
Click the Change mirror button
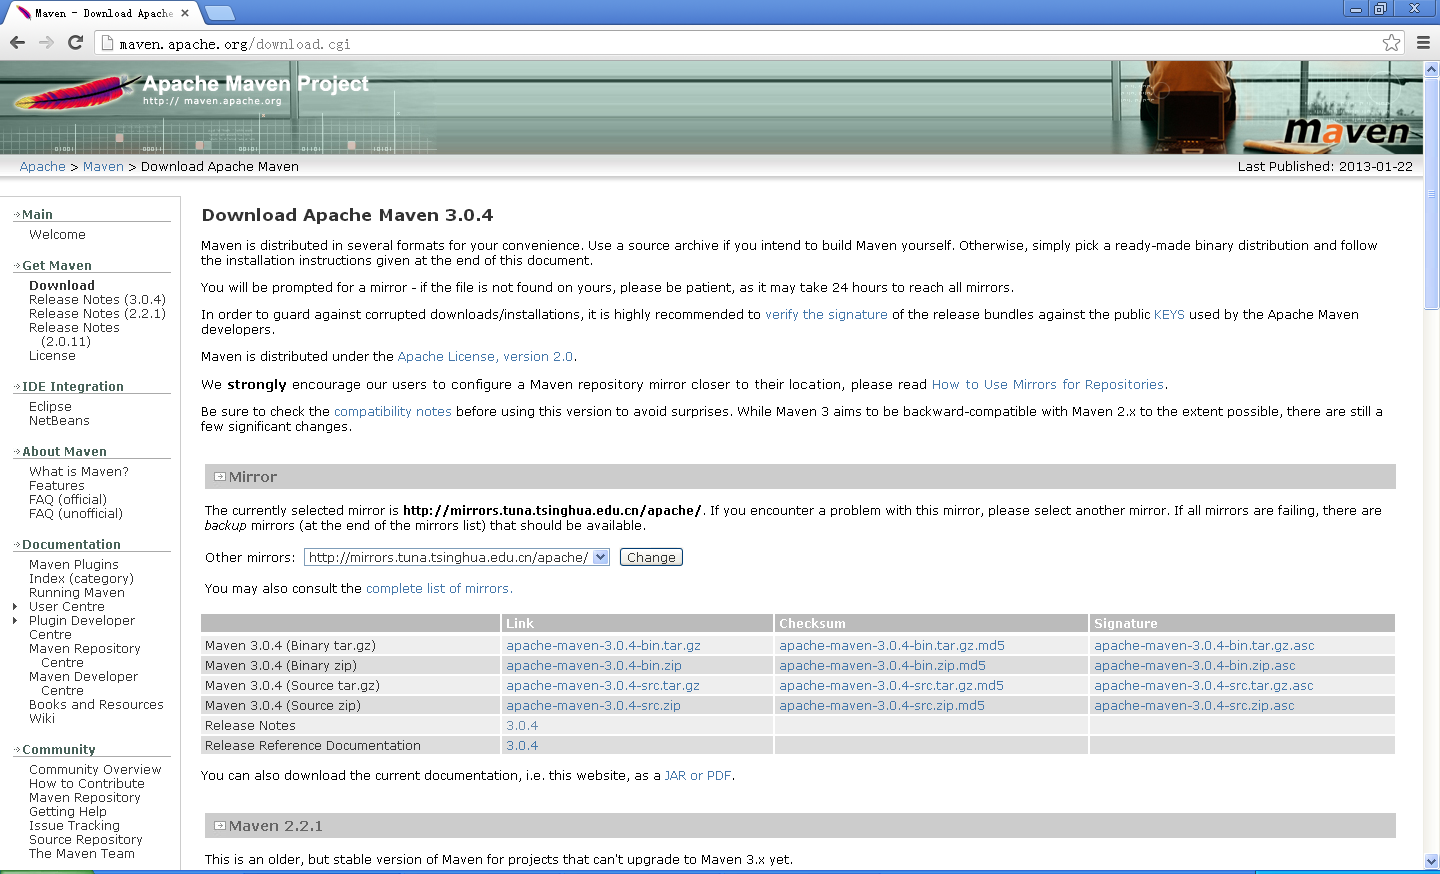[651, 557]
